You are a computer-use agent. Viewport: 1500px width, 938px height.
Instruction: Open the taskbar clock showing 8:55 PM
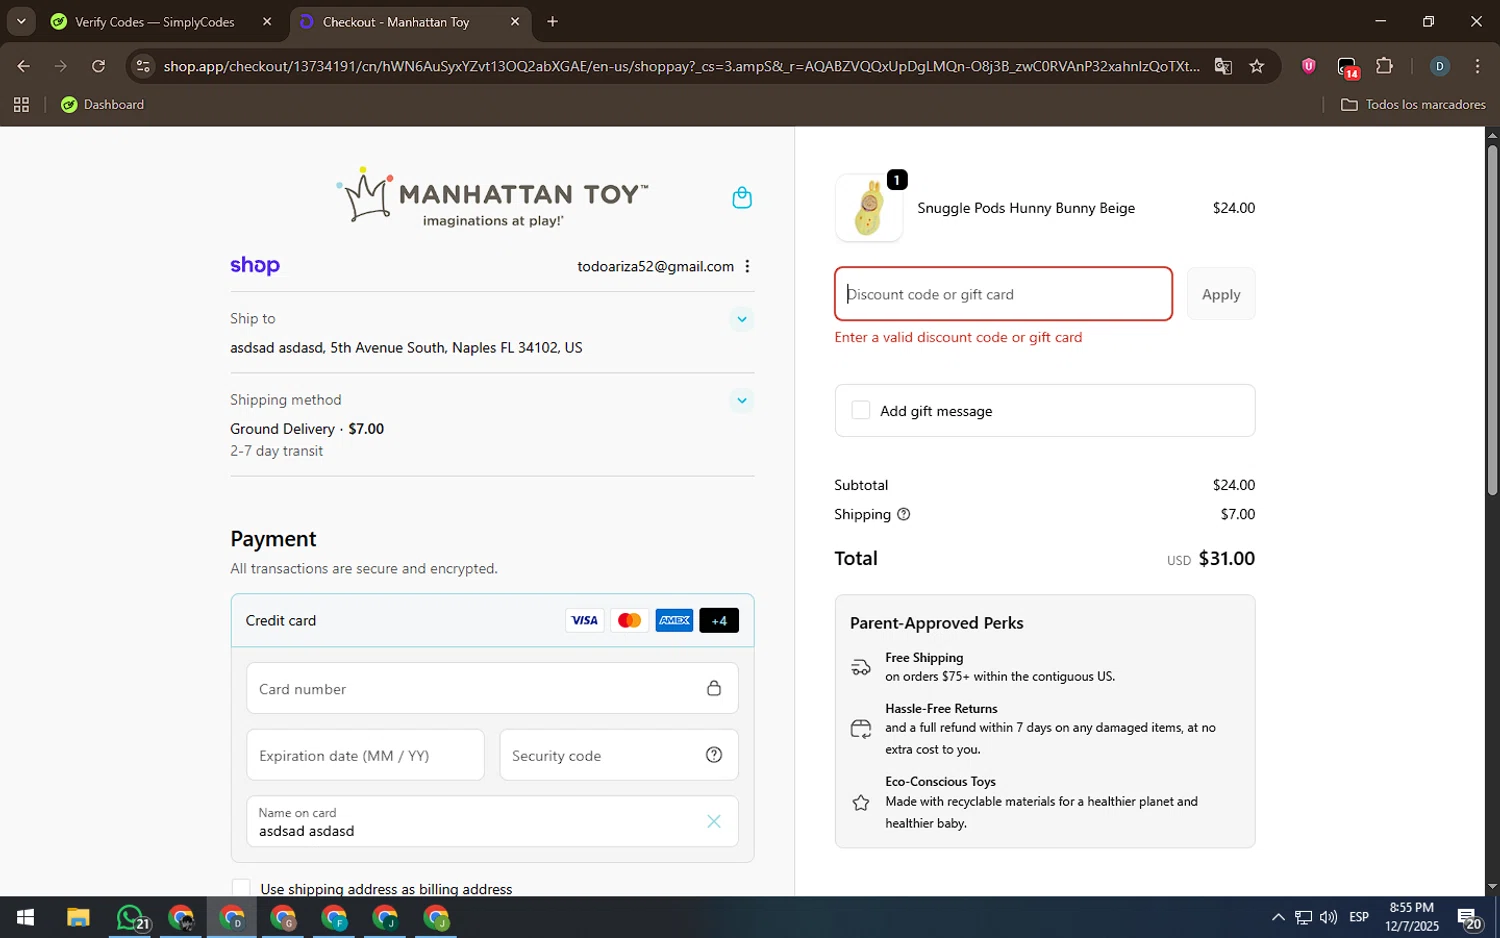pos(1412,917)
